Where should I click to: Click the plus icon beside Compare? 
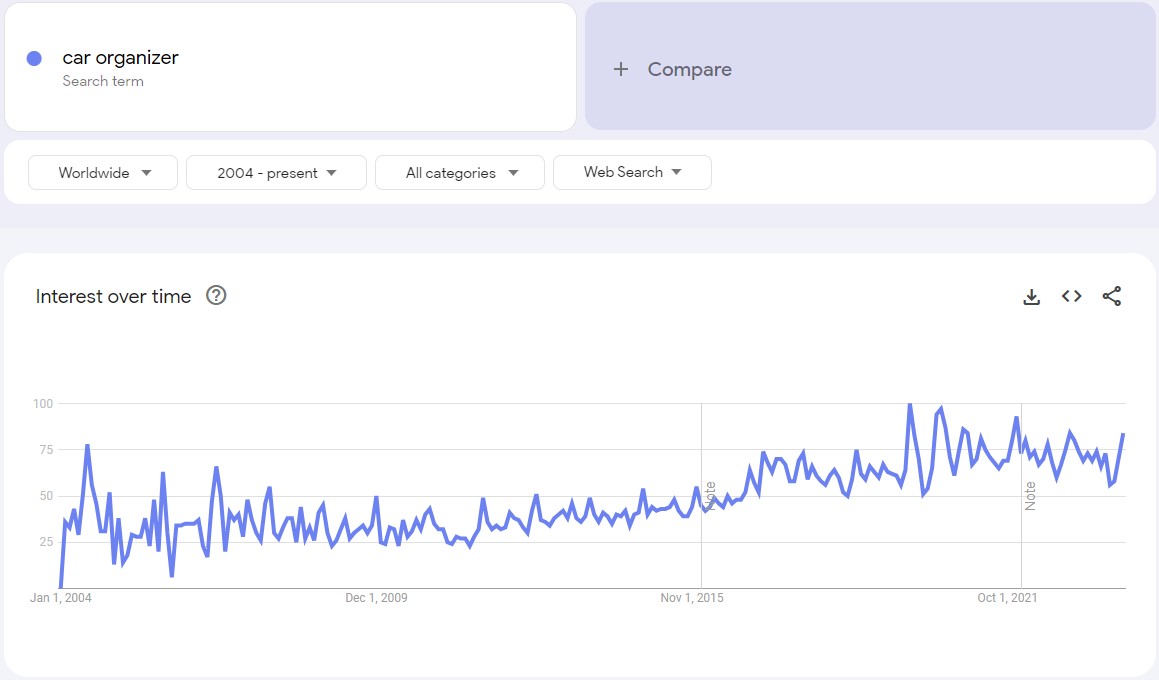click(x=621, y=69)
